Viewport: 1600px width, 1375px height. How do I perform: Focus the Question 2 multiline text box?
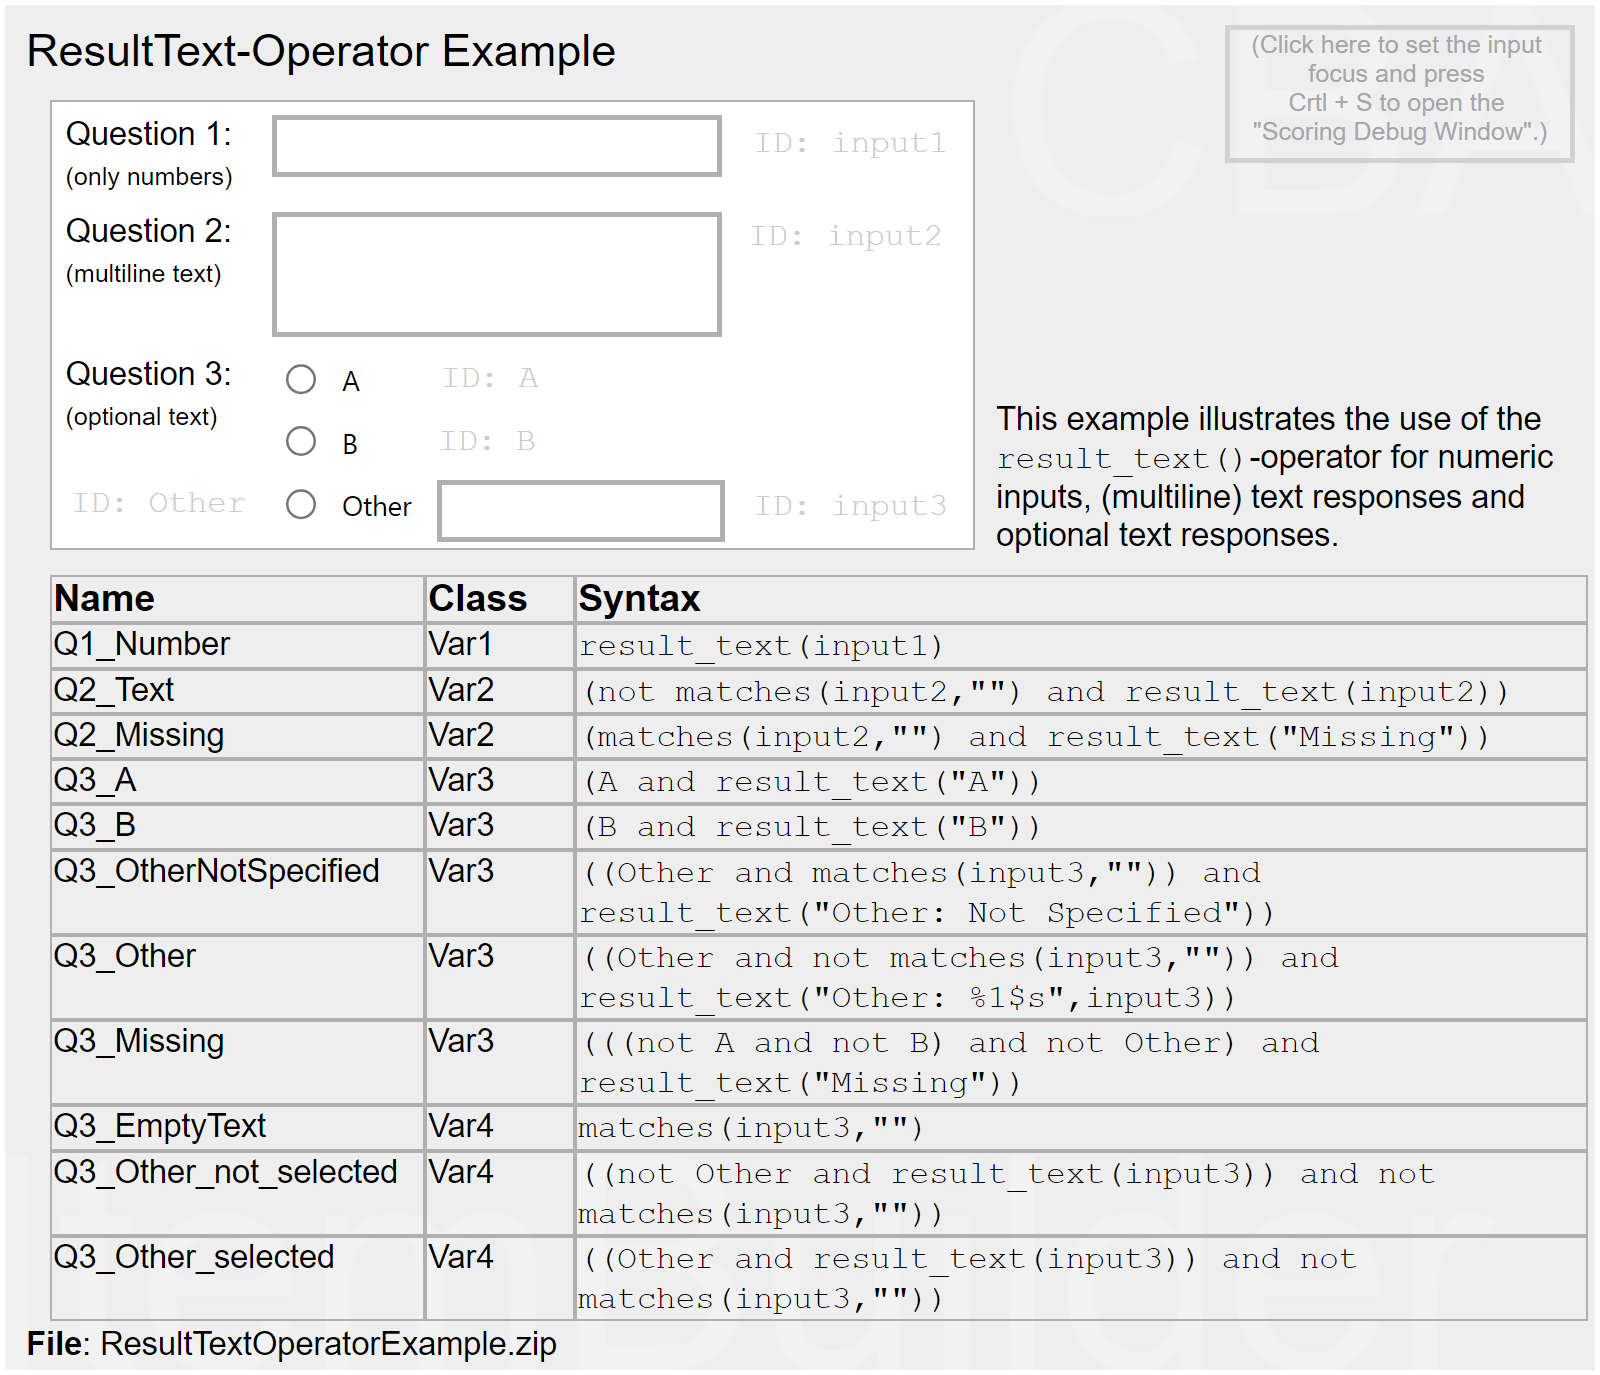[496, 274]
